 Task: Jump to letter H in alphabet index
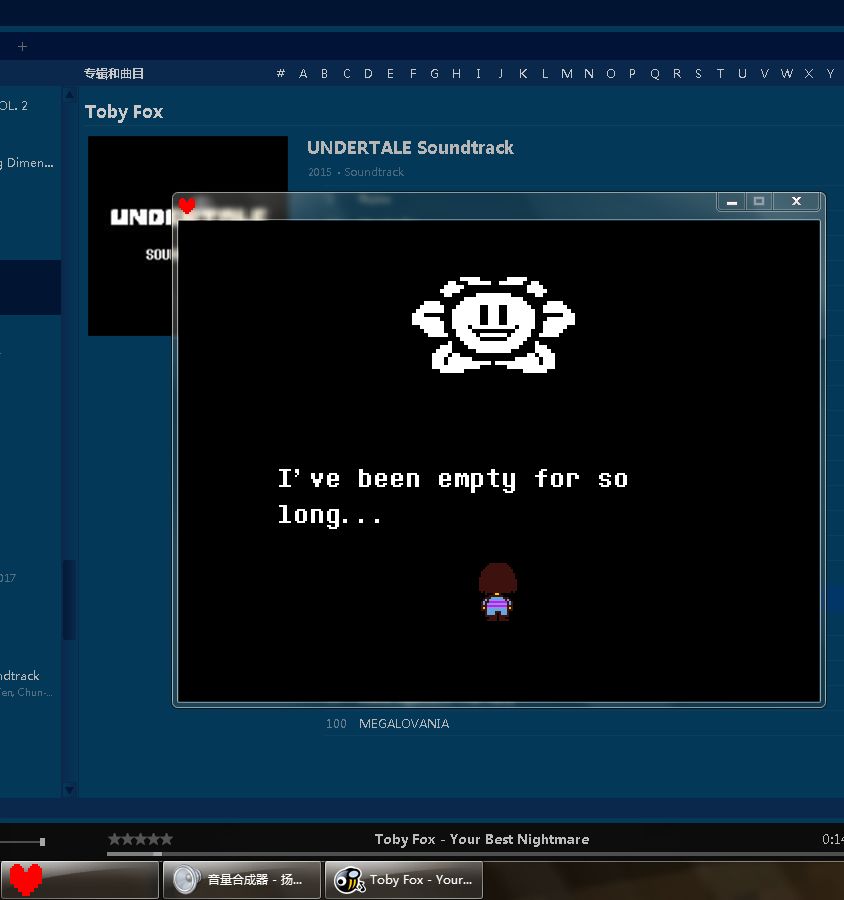tap(456, 73)
